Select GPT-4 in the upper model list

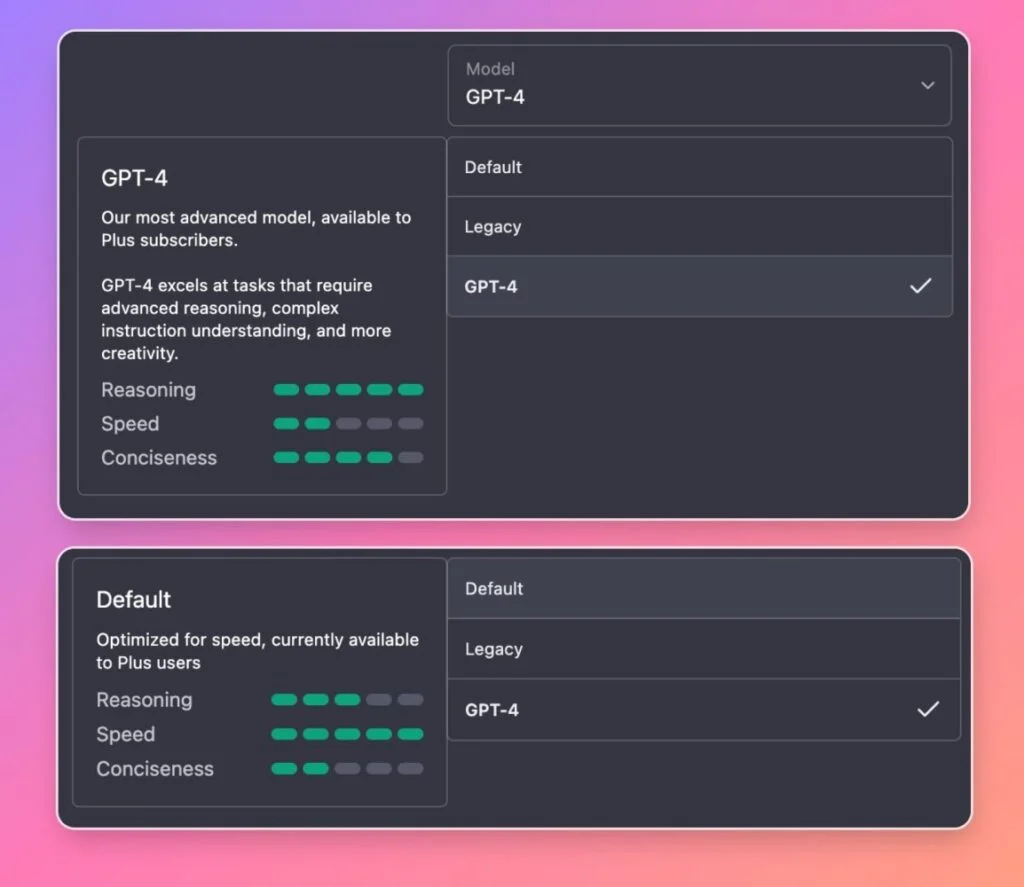(699, 286)
